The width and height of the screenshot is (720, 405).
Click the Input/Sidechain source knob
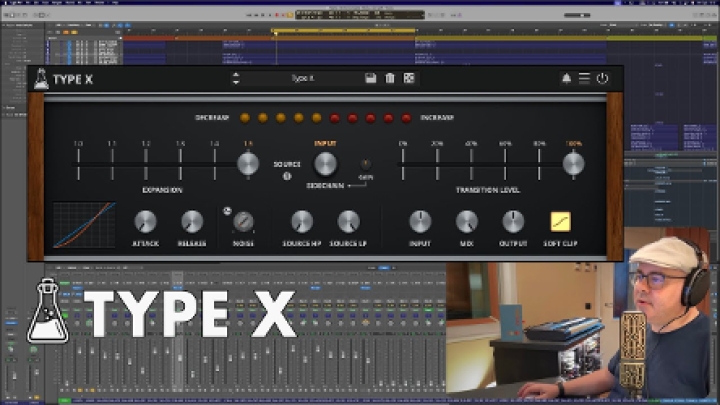coord(325,164)
